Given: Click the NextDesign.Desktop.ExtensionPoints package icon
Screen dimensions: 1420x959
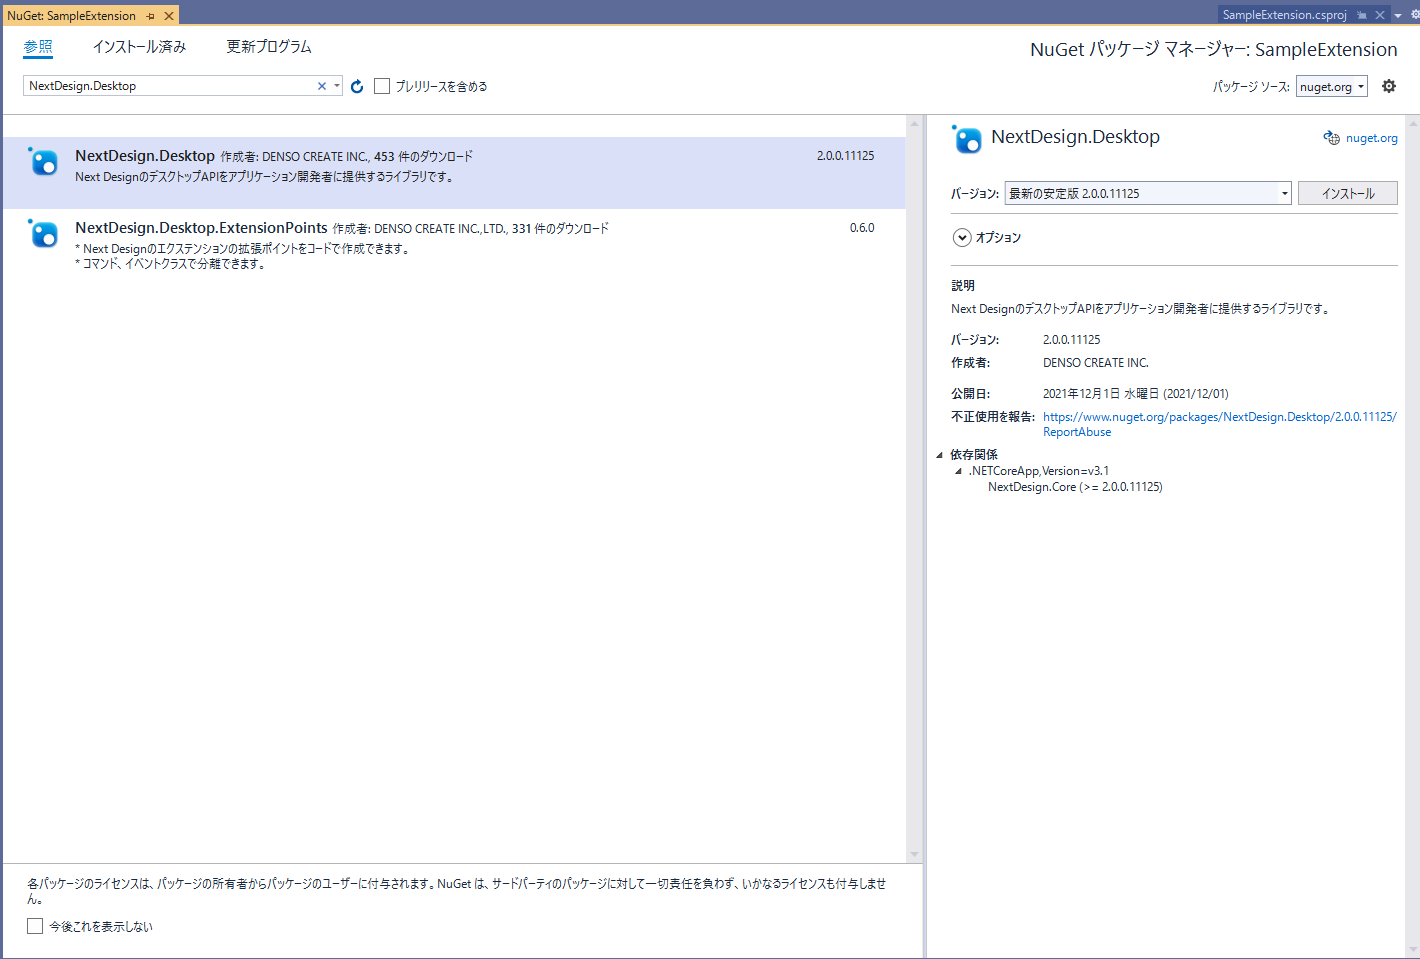Looking at the screenshot, I should [43, 233].
